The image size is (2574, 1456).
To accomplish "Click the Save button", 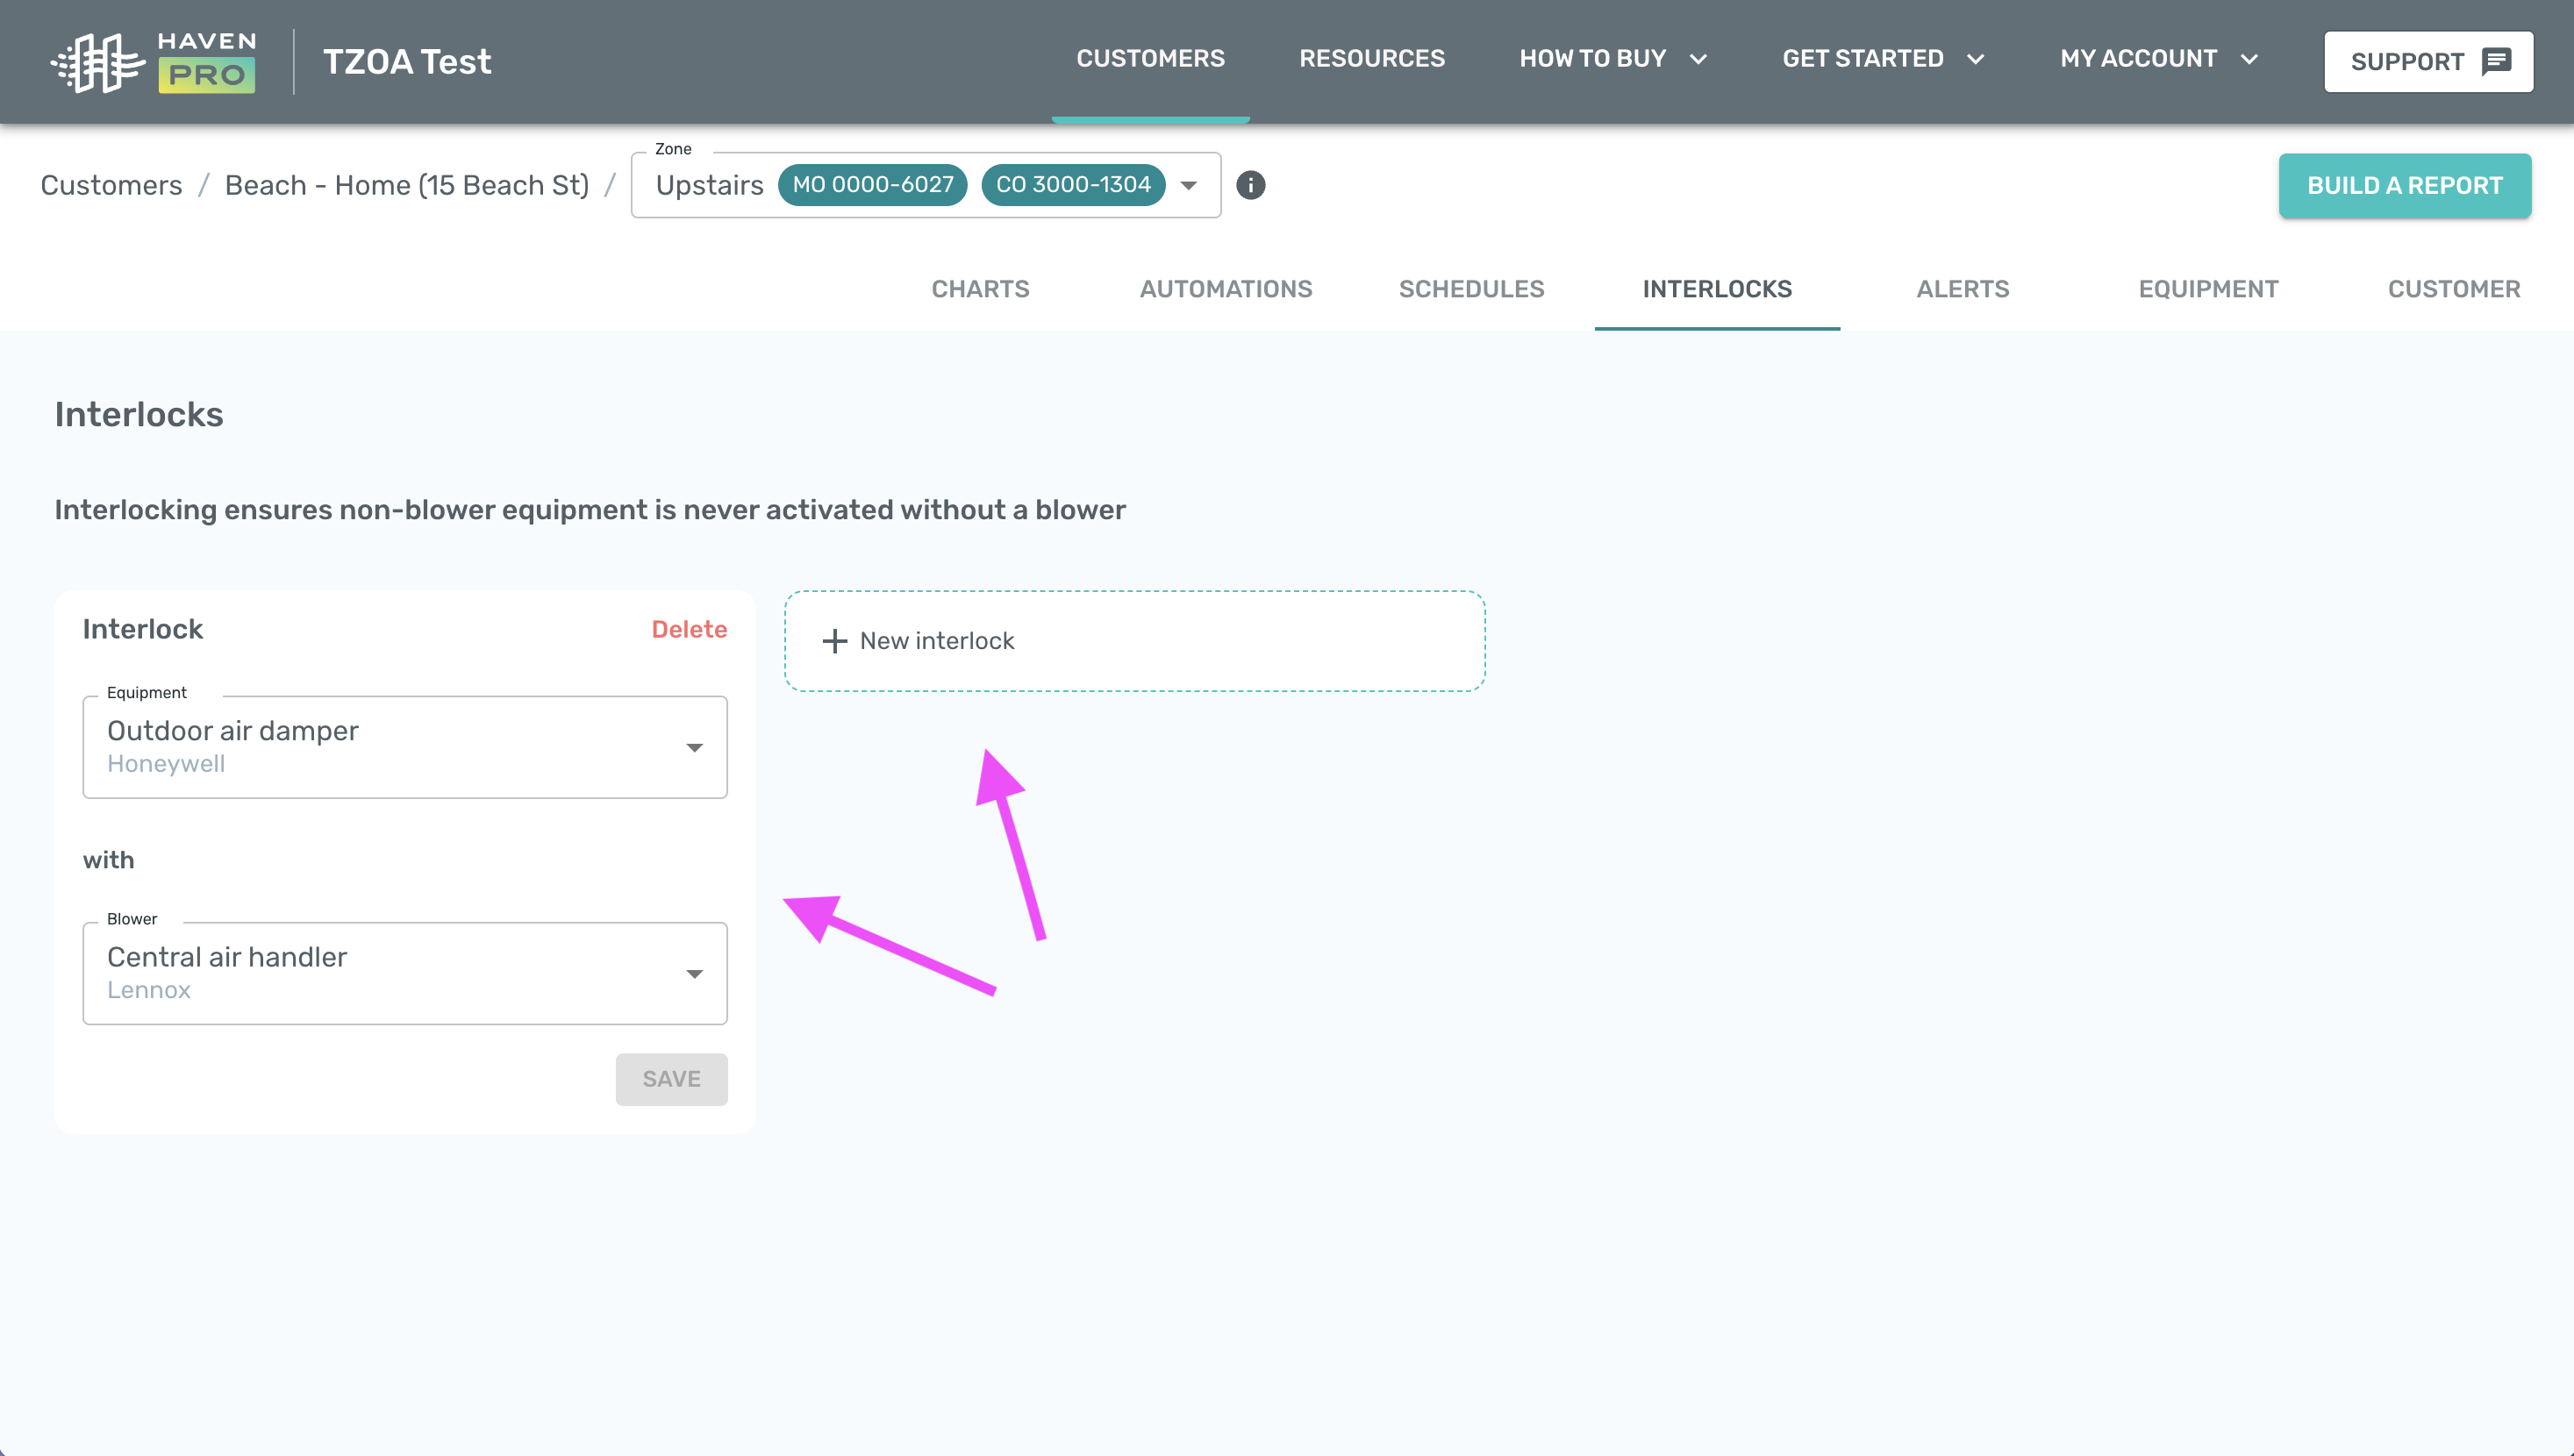I will point(671,1079).
